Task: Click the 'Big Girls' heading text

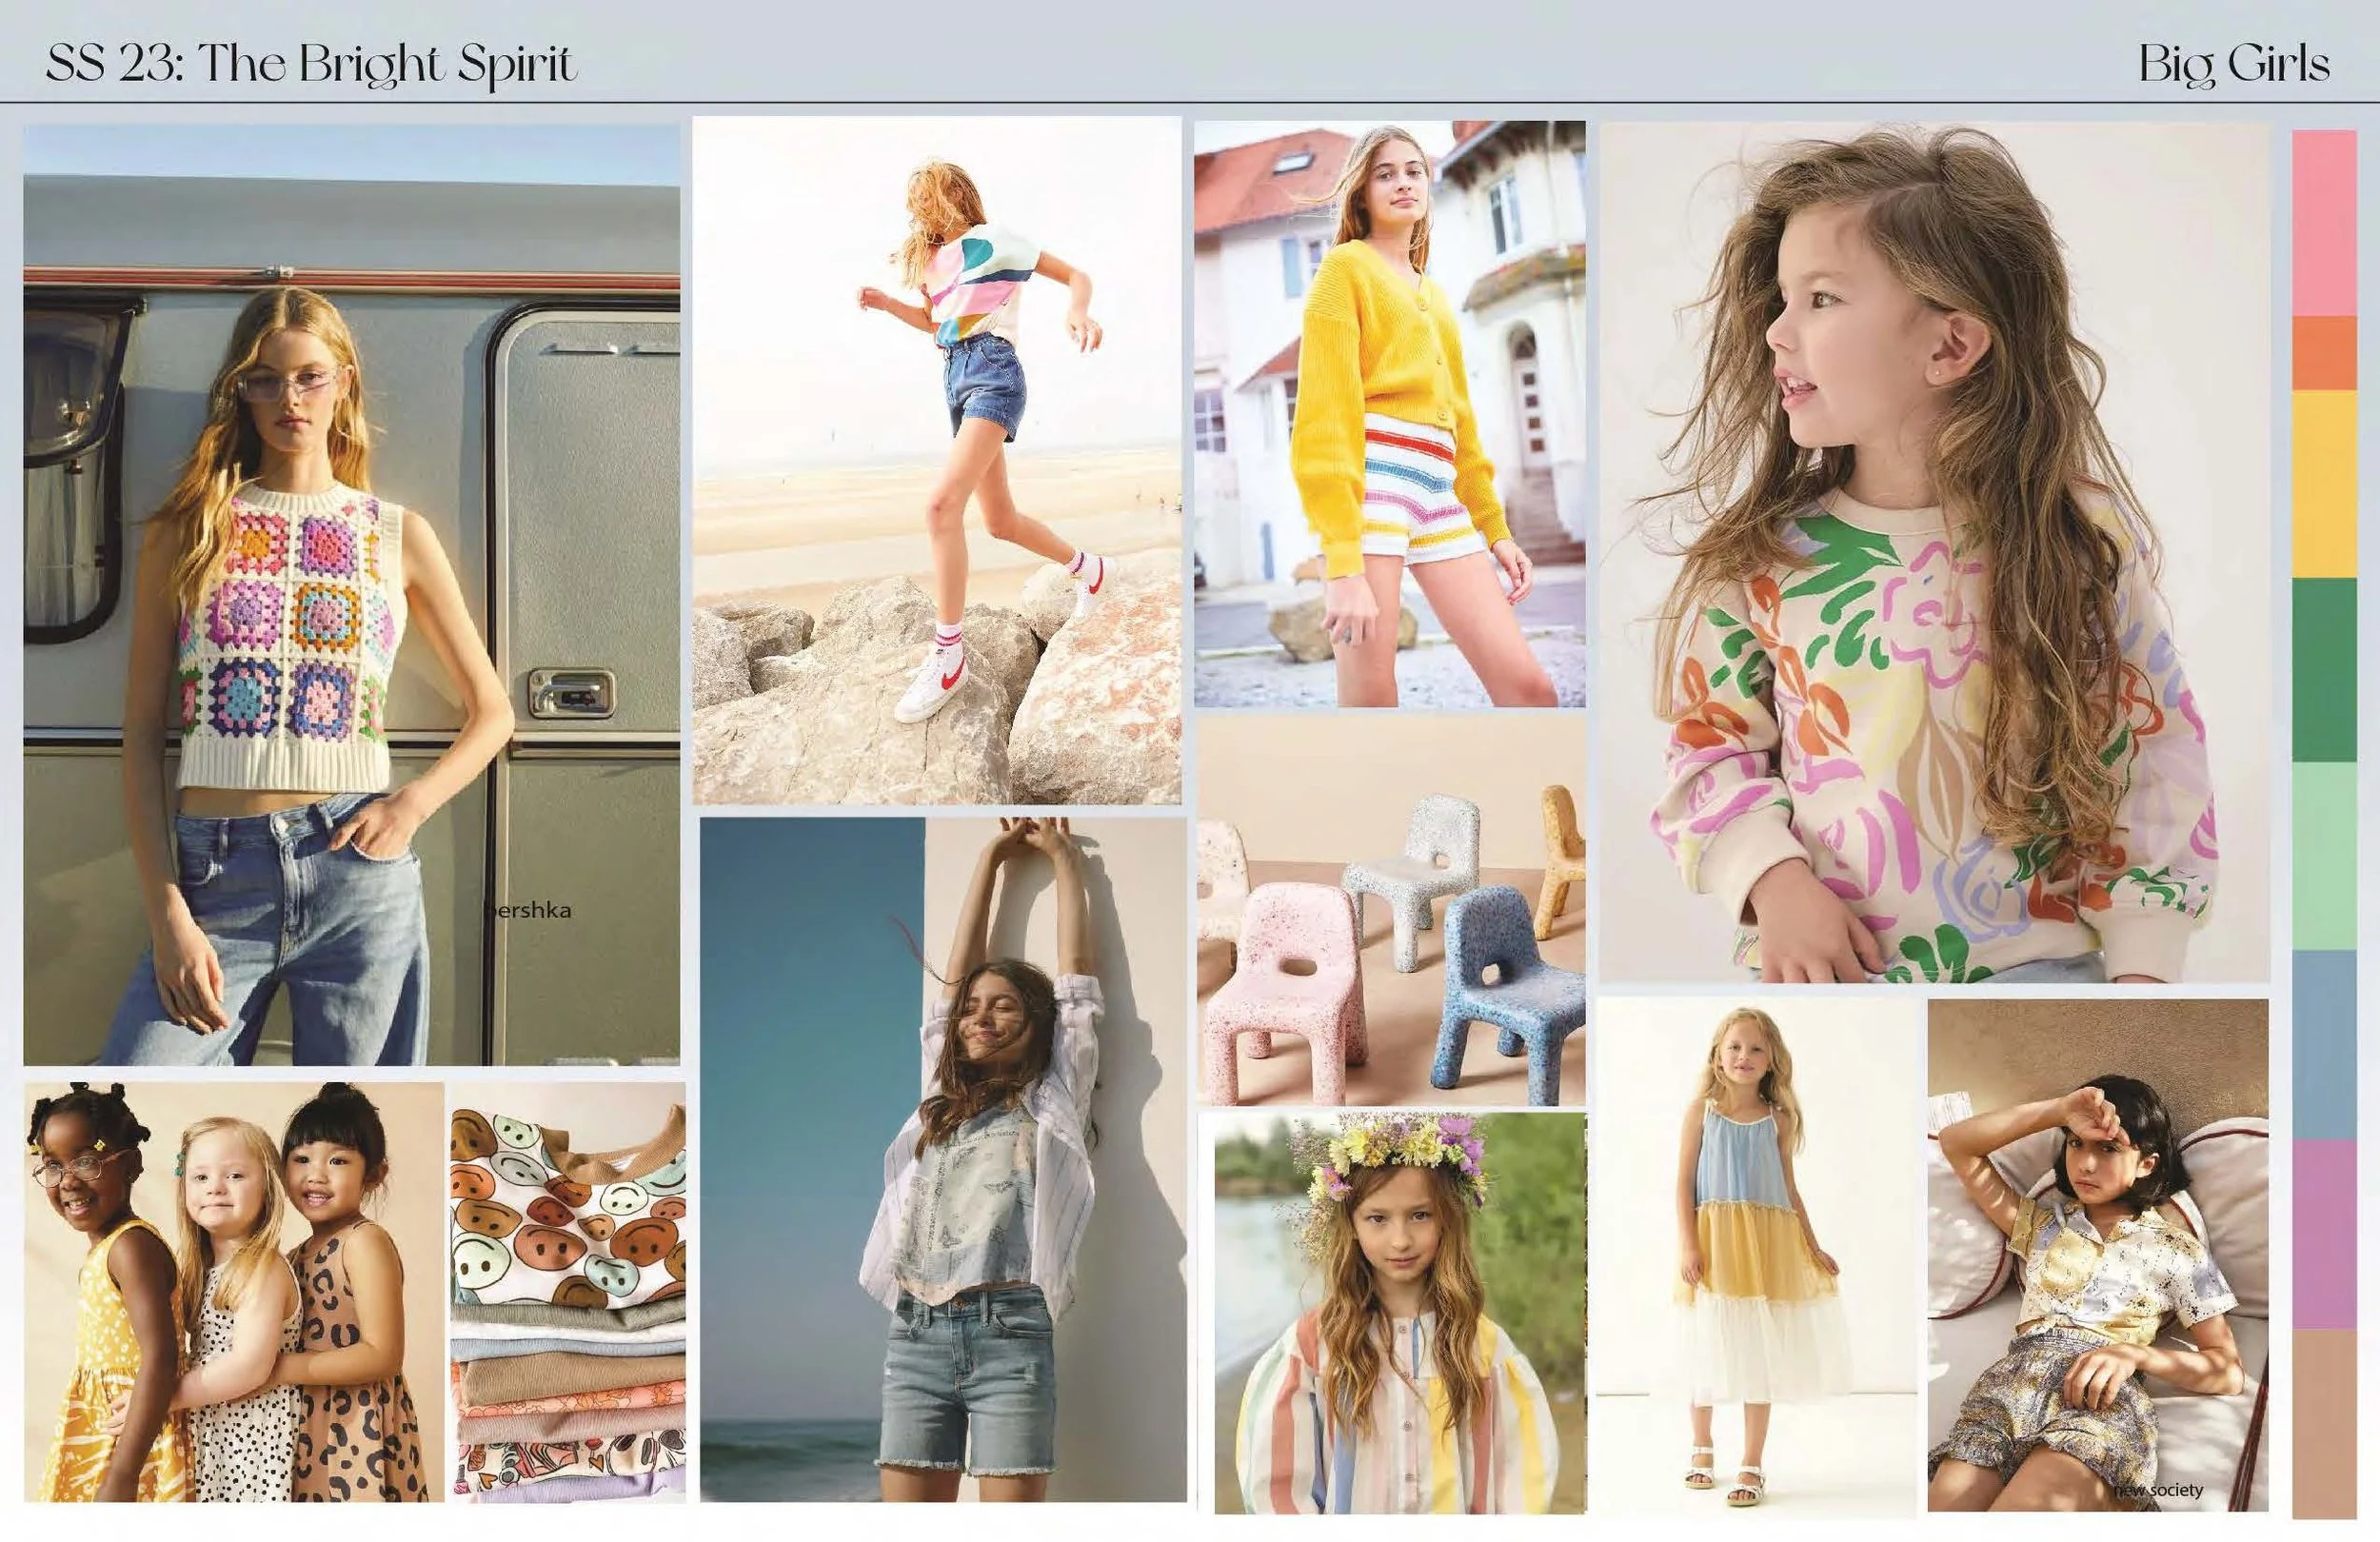Action: [x=2234, y=65]
